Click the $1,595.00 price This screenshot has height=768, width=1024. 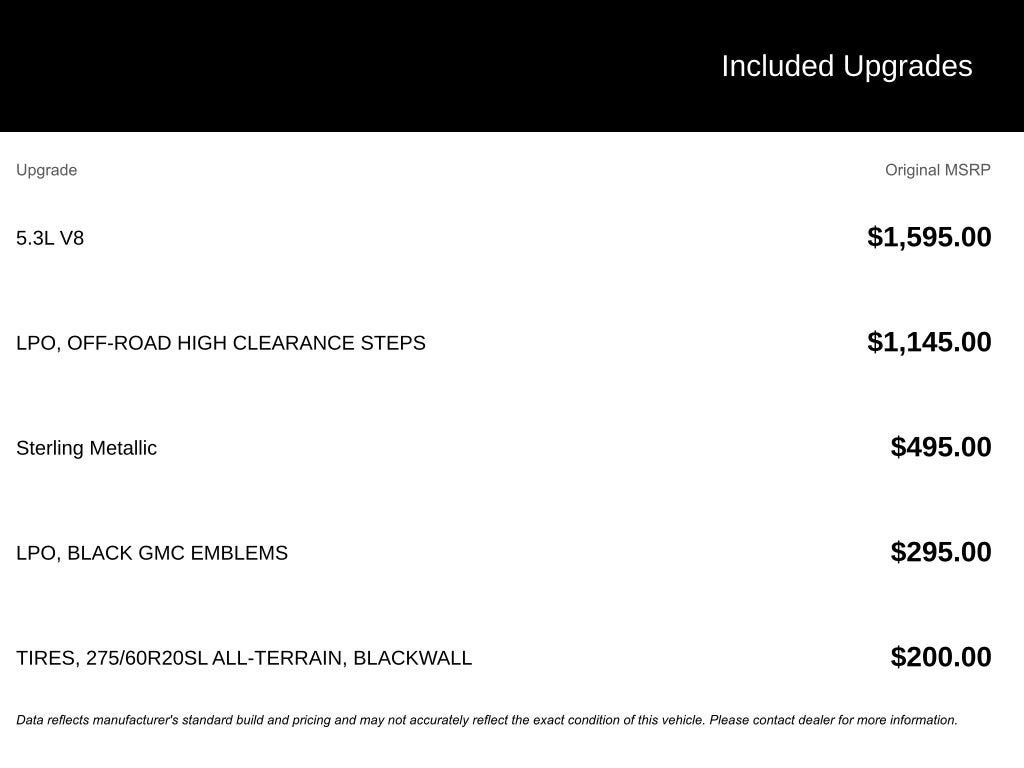(x=929, y=237)
